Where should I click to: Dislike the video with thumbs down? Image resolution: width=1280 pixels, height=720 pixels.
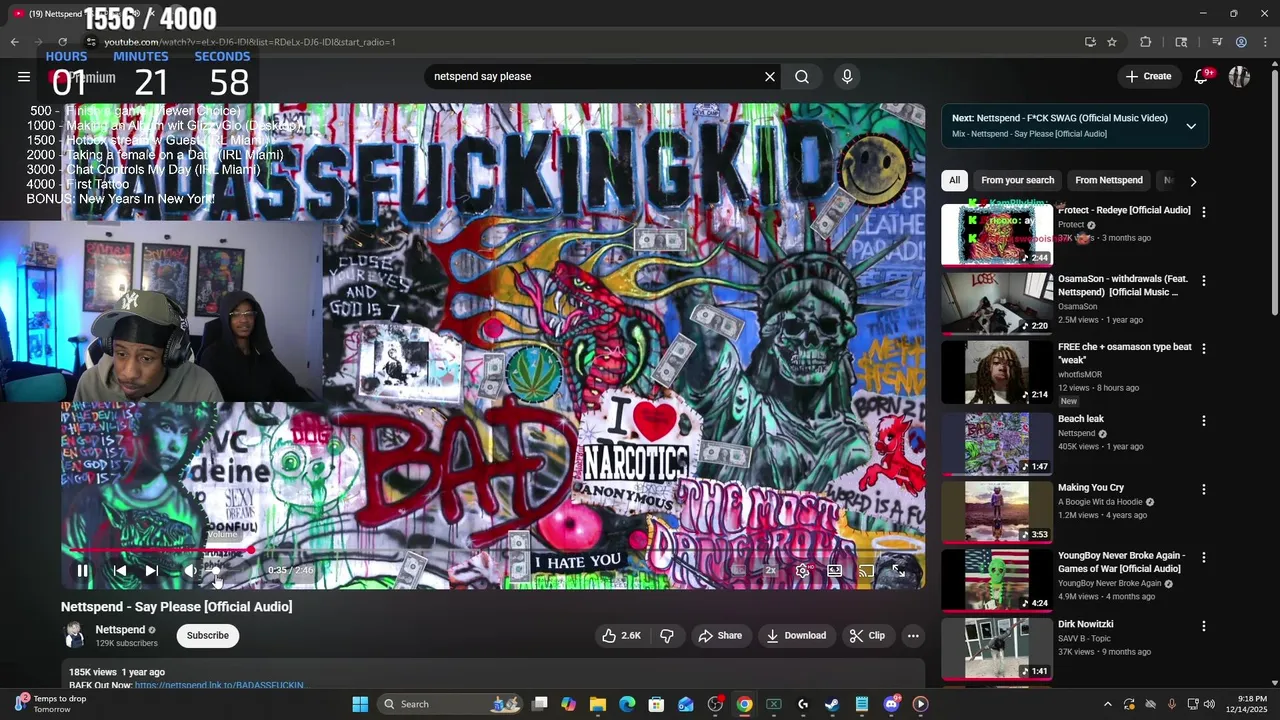click(667, 636)
